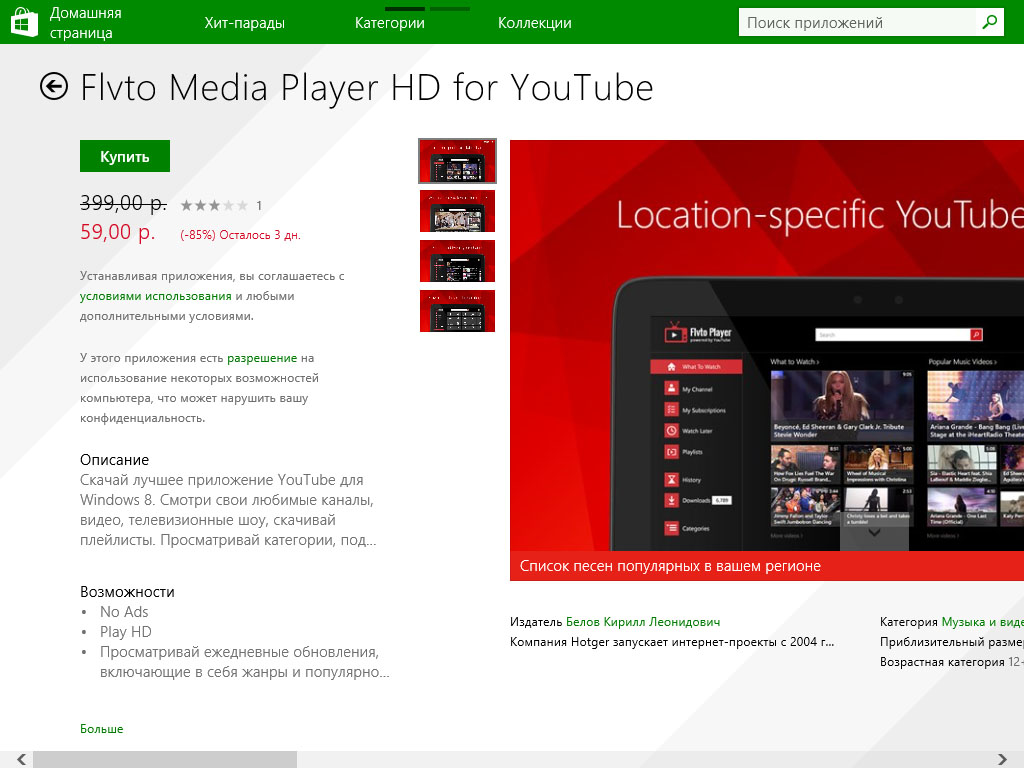This screenshot has height=768, width=1024.
Task: Click the Описание heading
Action: click(114, 460)
